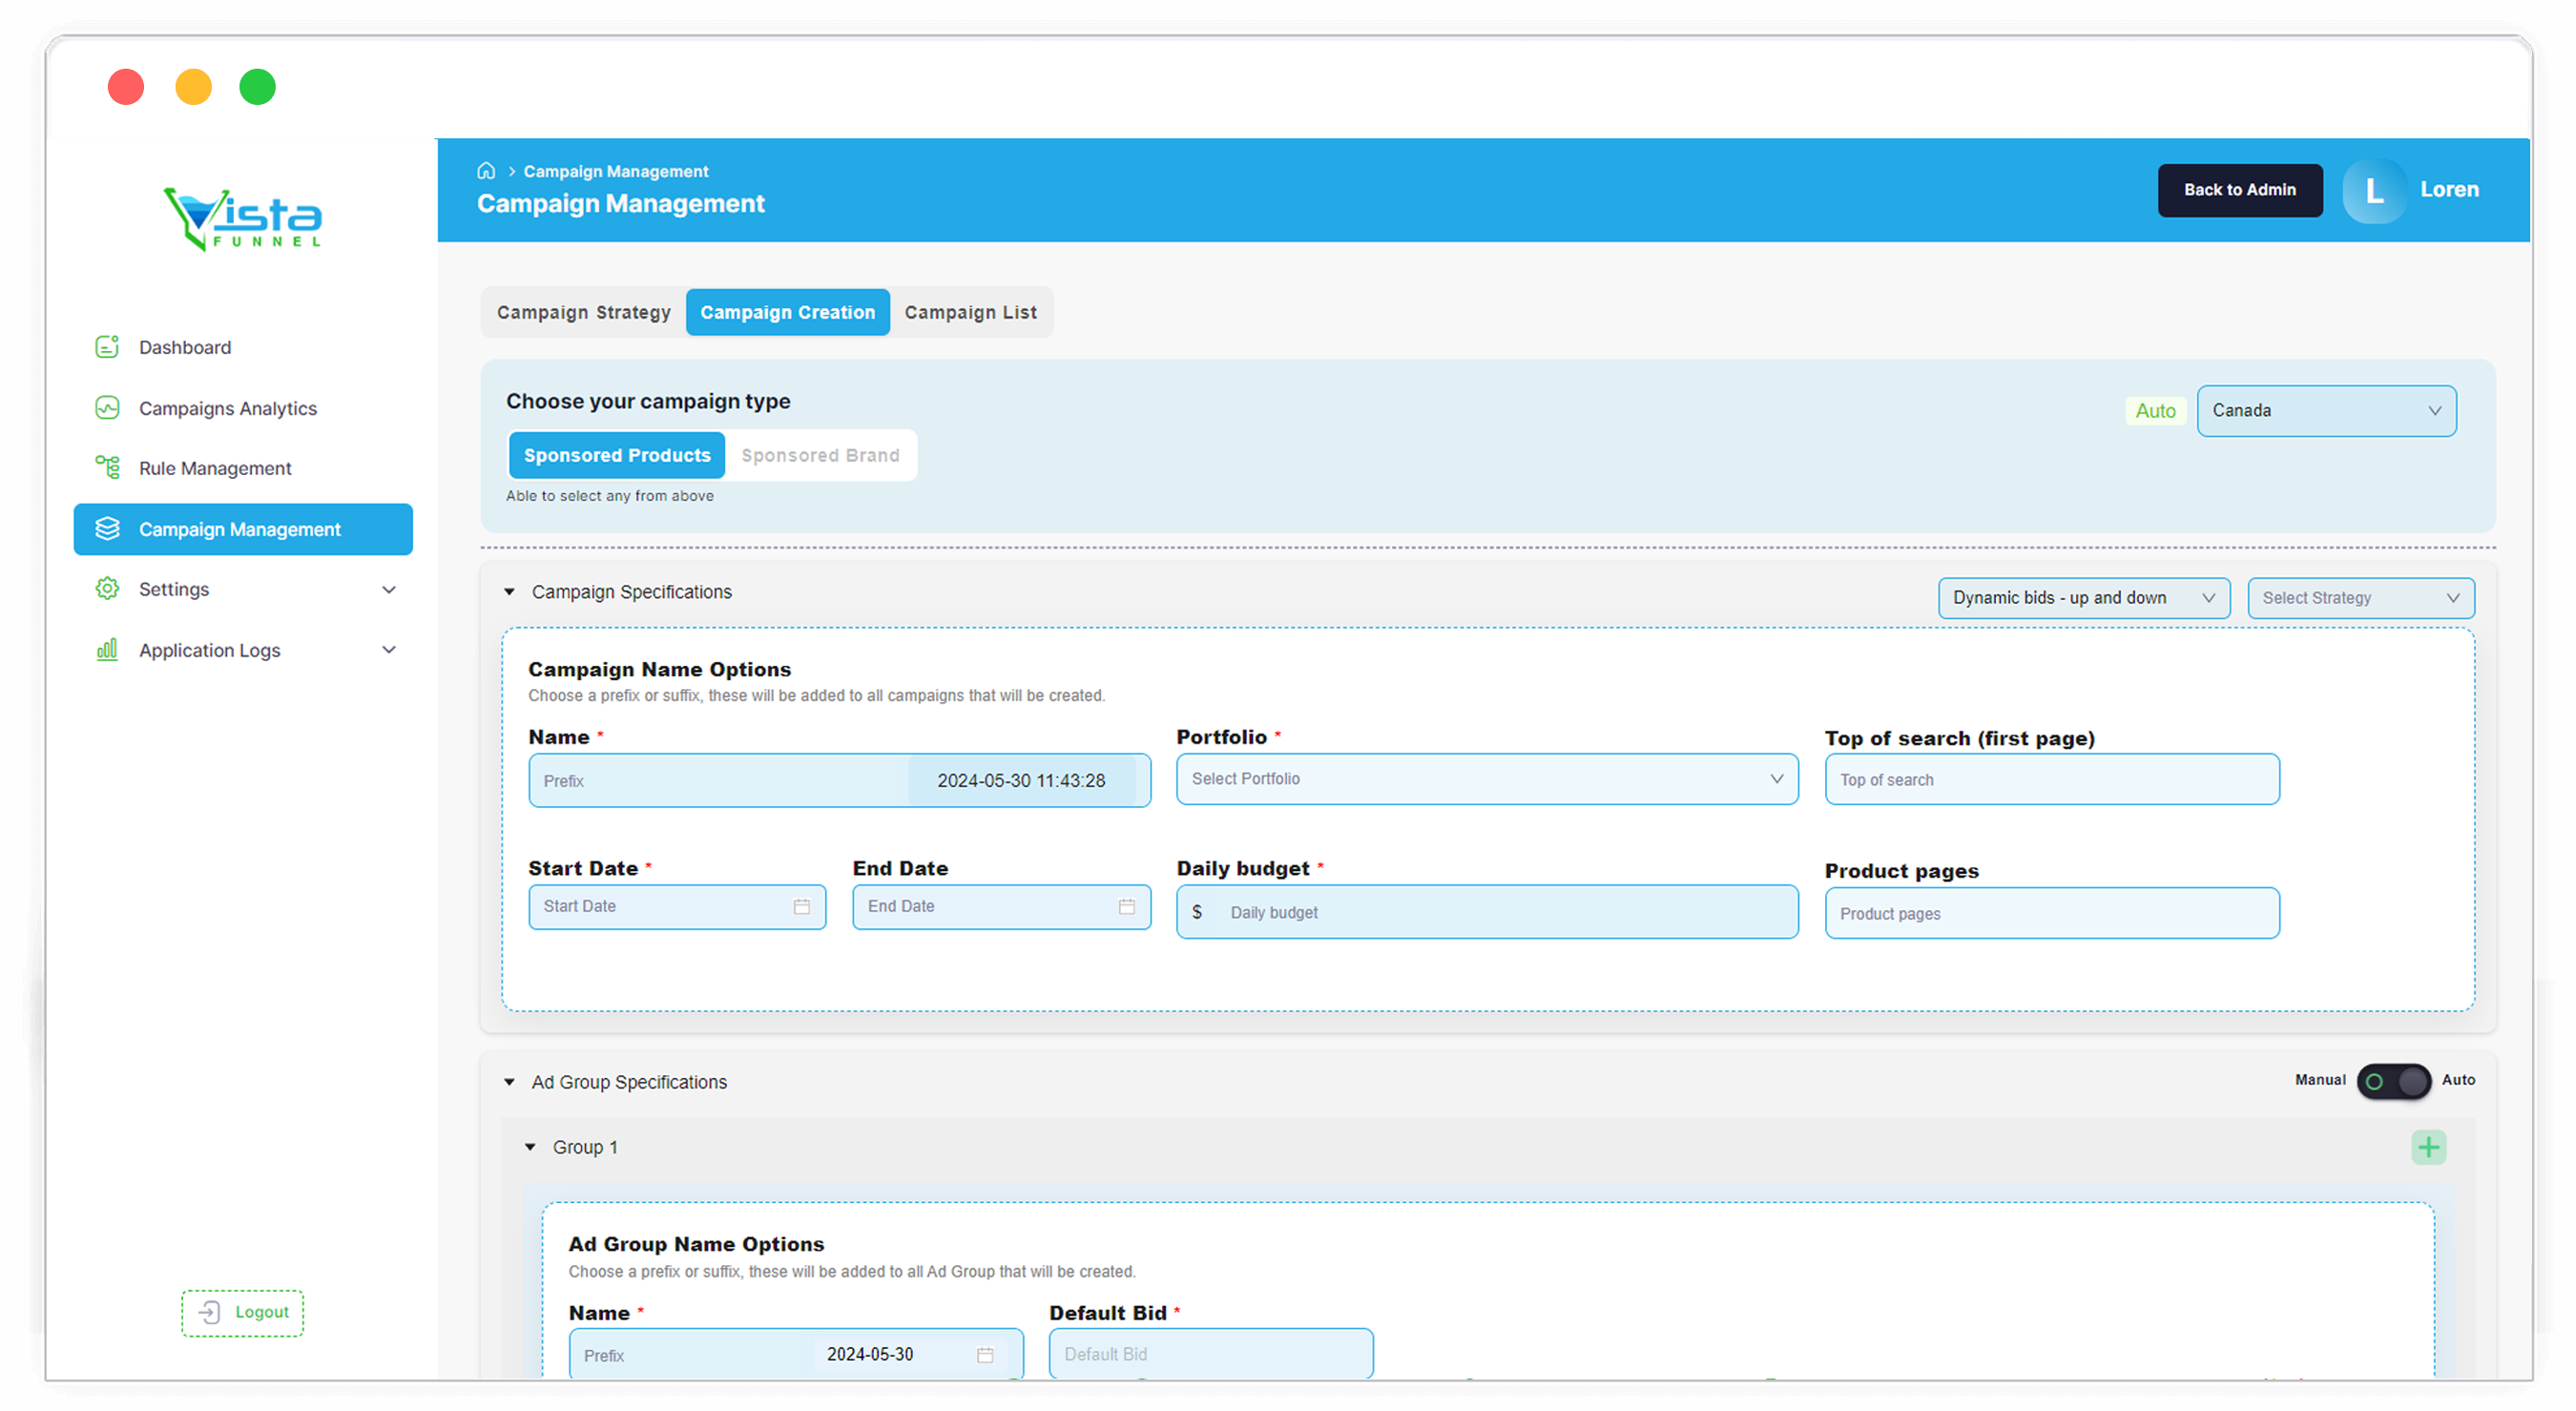The width and height of the screenshot is (2576, 1411).
Task: Click the green plus add-group icon
Action: 2427,1147
